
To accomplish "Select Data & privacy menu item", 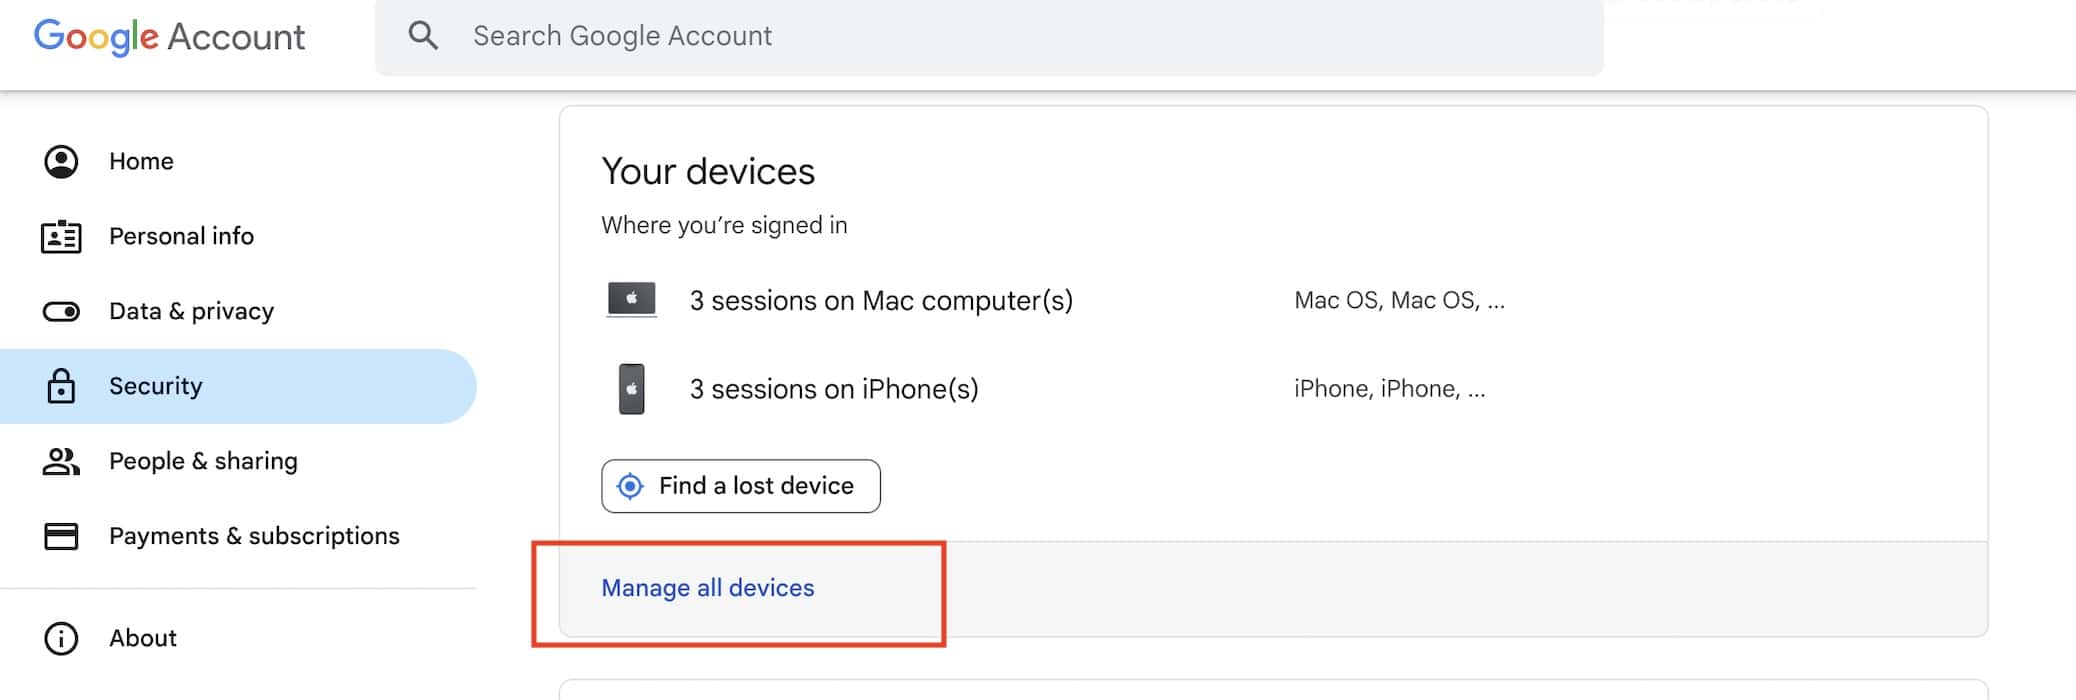I will pos(191,311).
